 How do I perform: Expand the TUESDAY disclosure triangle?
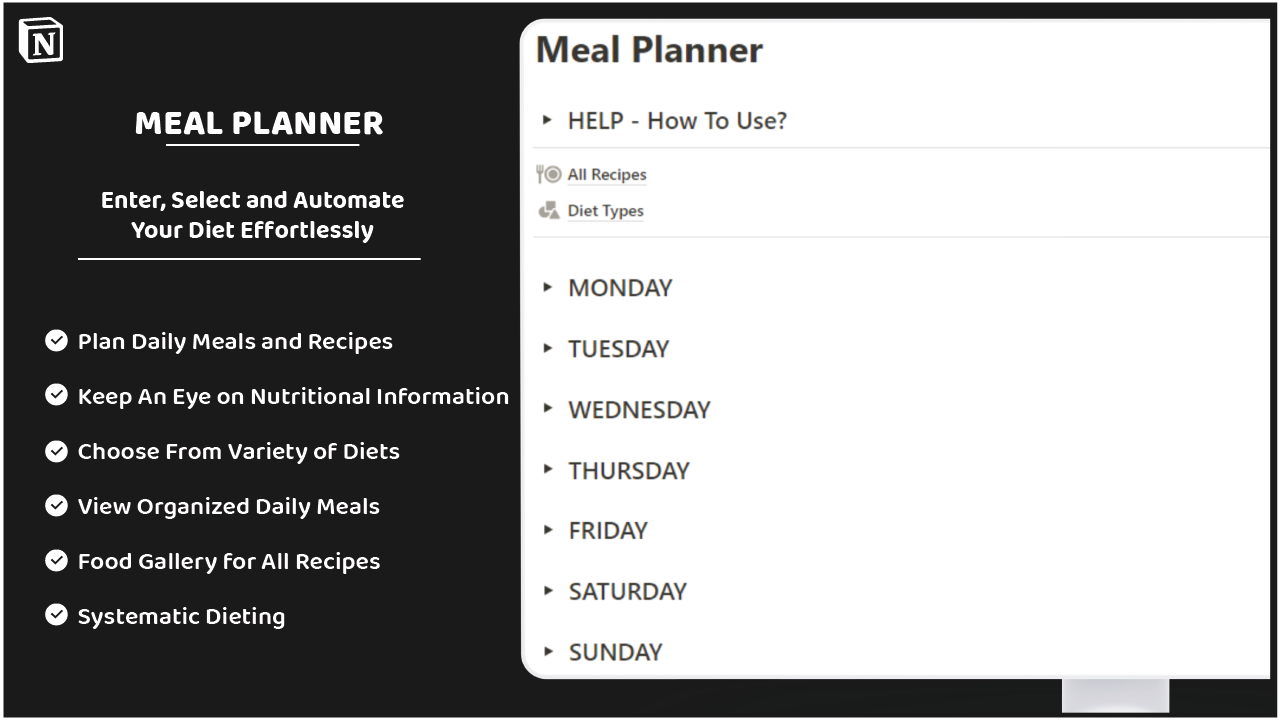[x=548, y=348]
